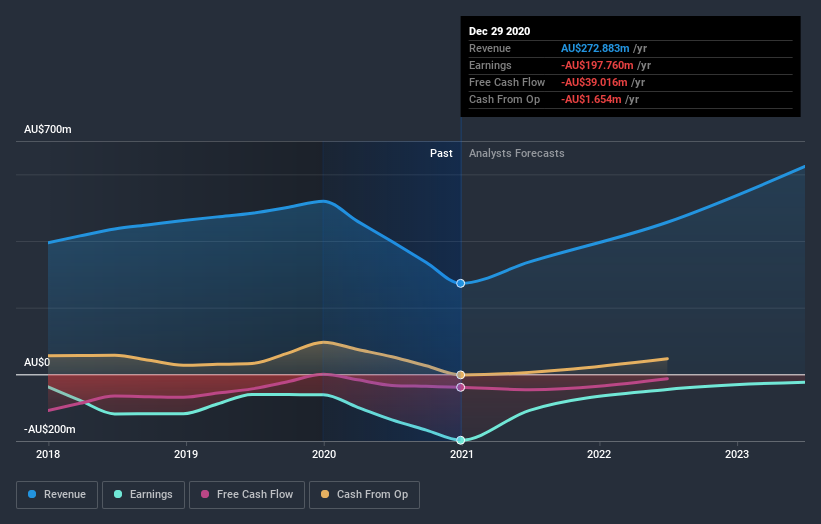821x524 pixels.
Task: Click the -AU$39.016m free cash flow value
Action: pyautogui.click(x=594, y=82)
